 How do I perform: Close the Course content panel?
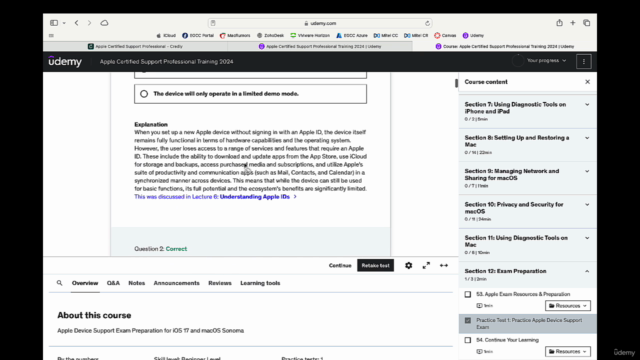point(587,82)
